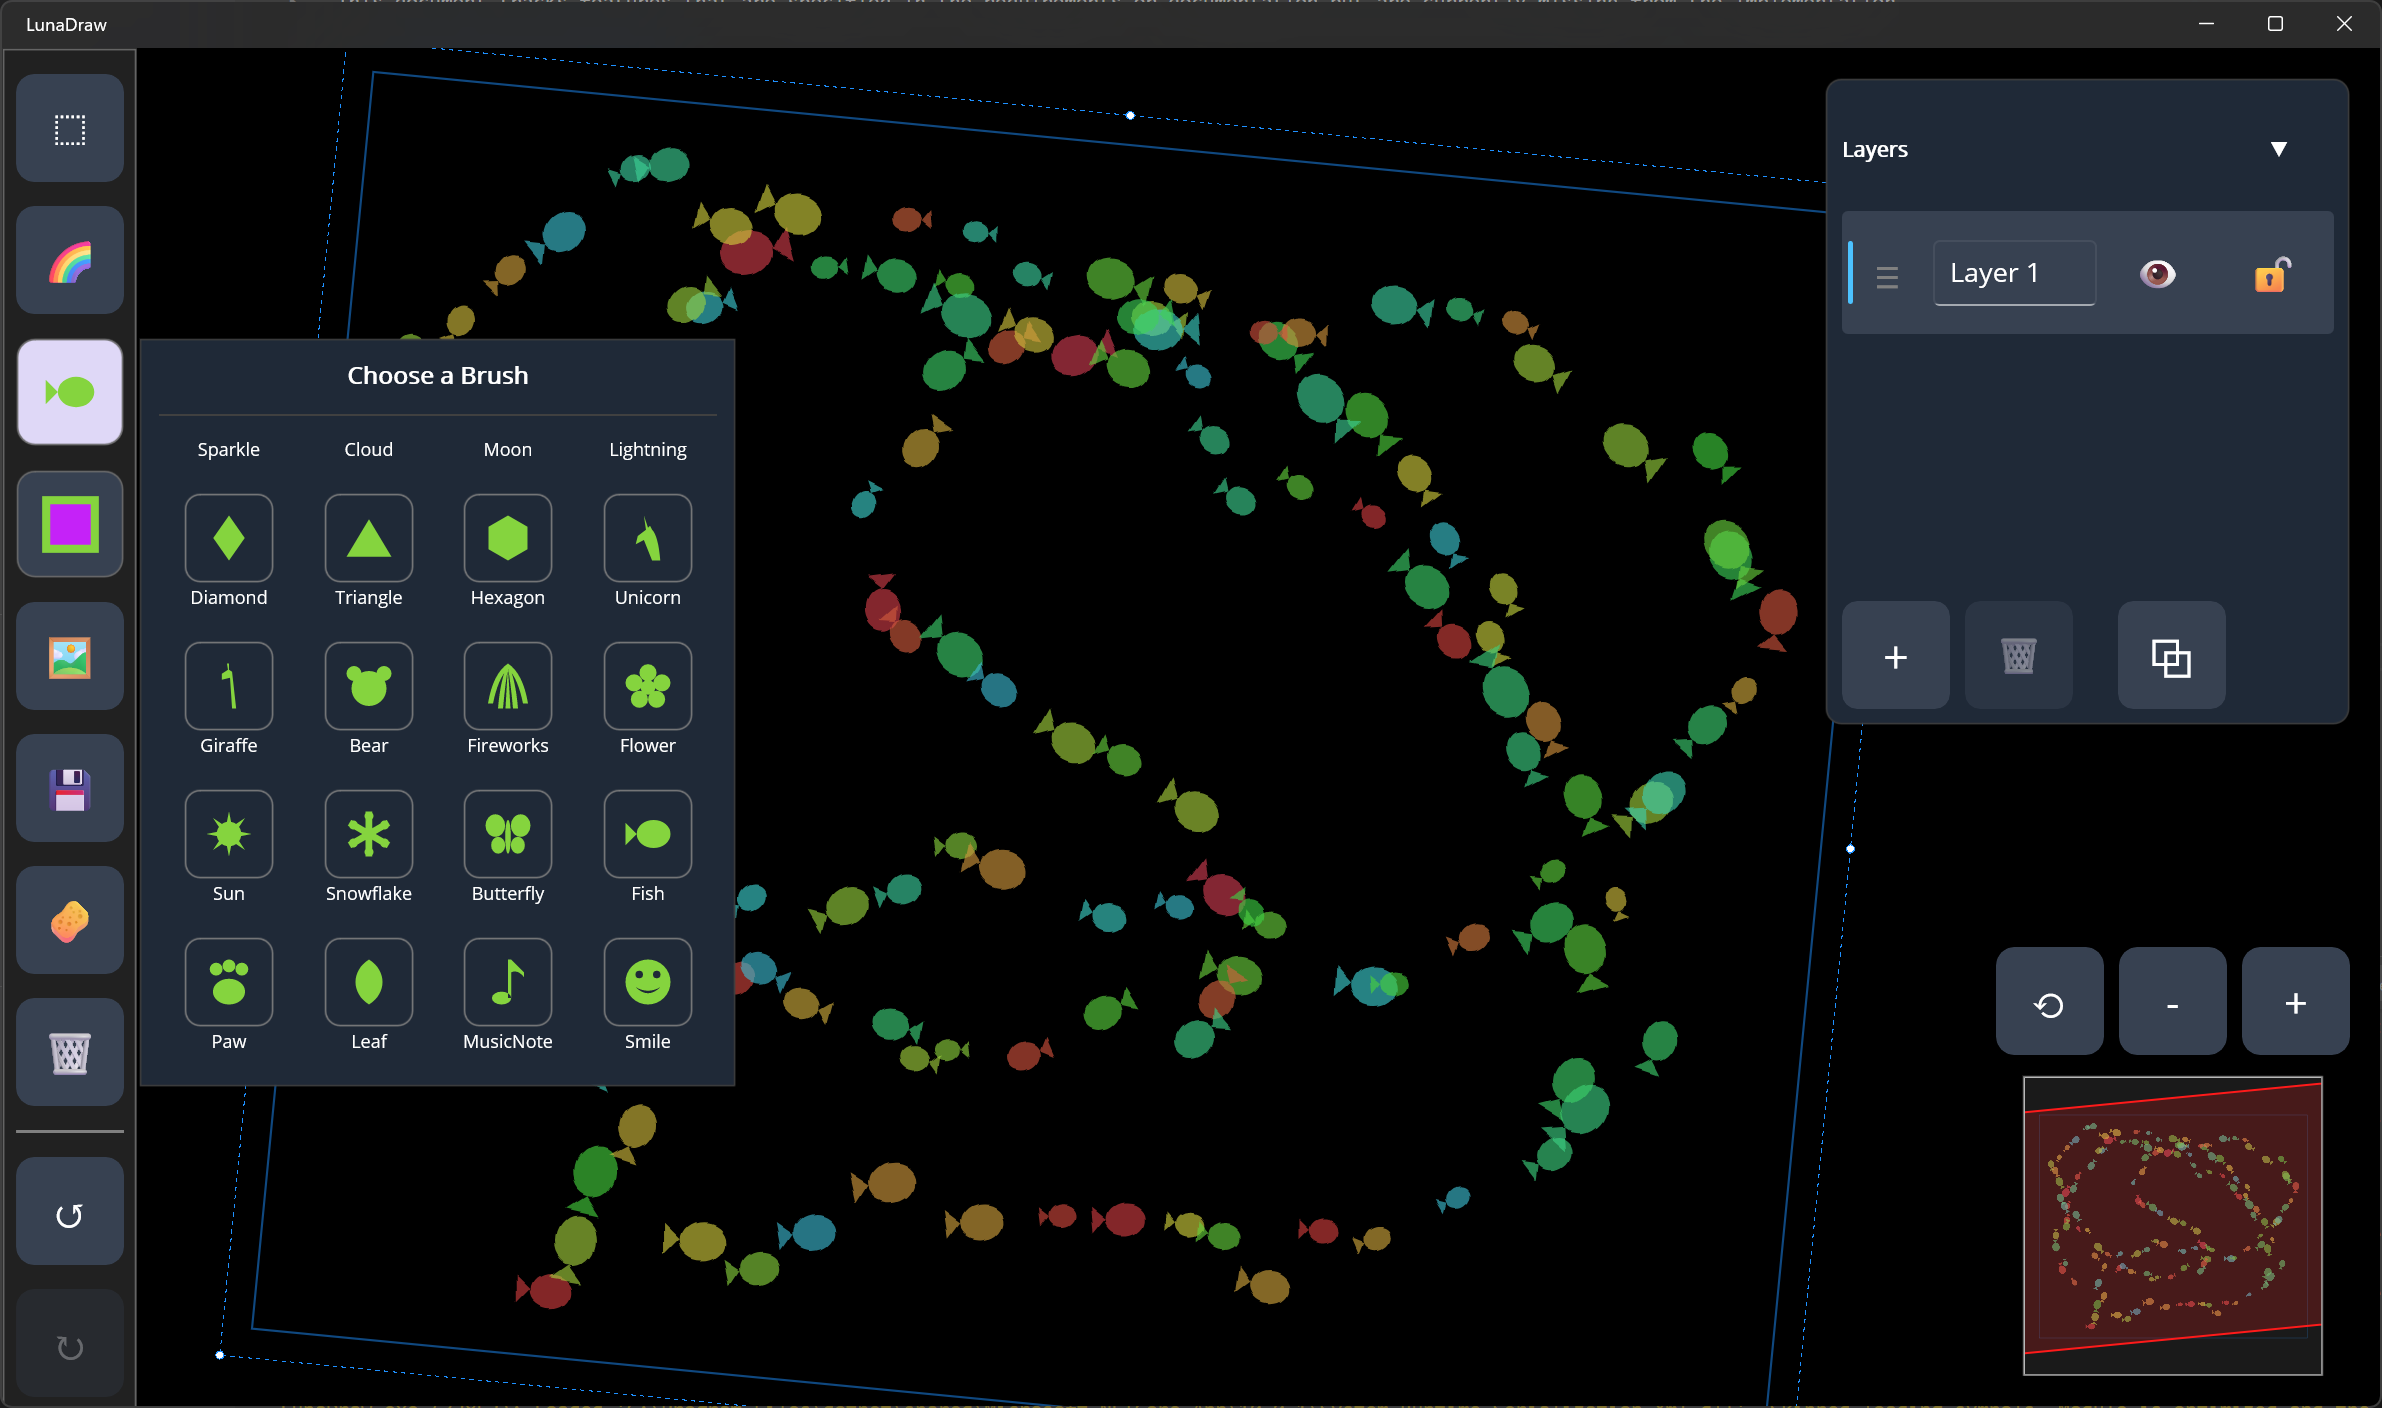Select the Moon brush entry
Viewport: 2382px width, 1408px height.
tap(508, 449)
